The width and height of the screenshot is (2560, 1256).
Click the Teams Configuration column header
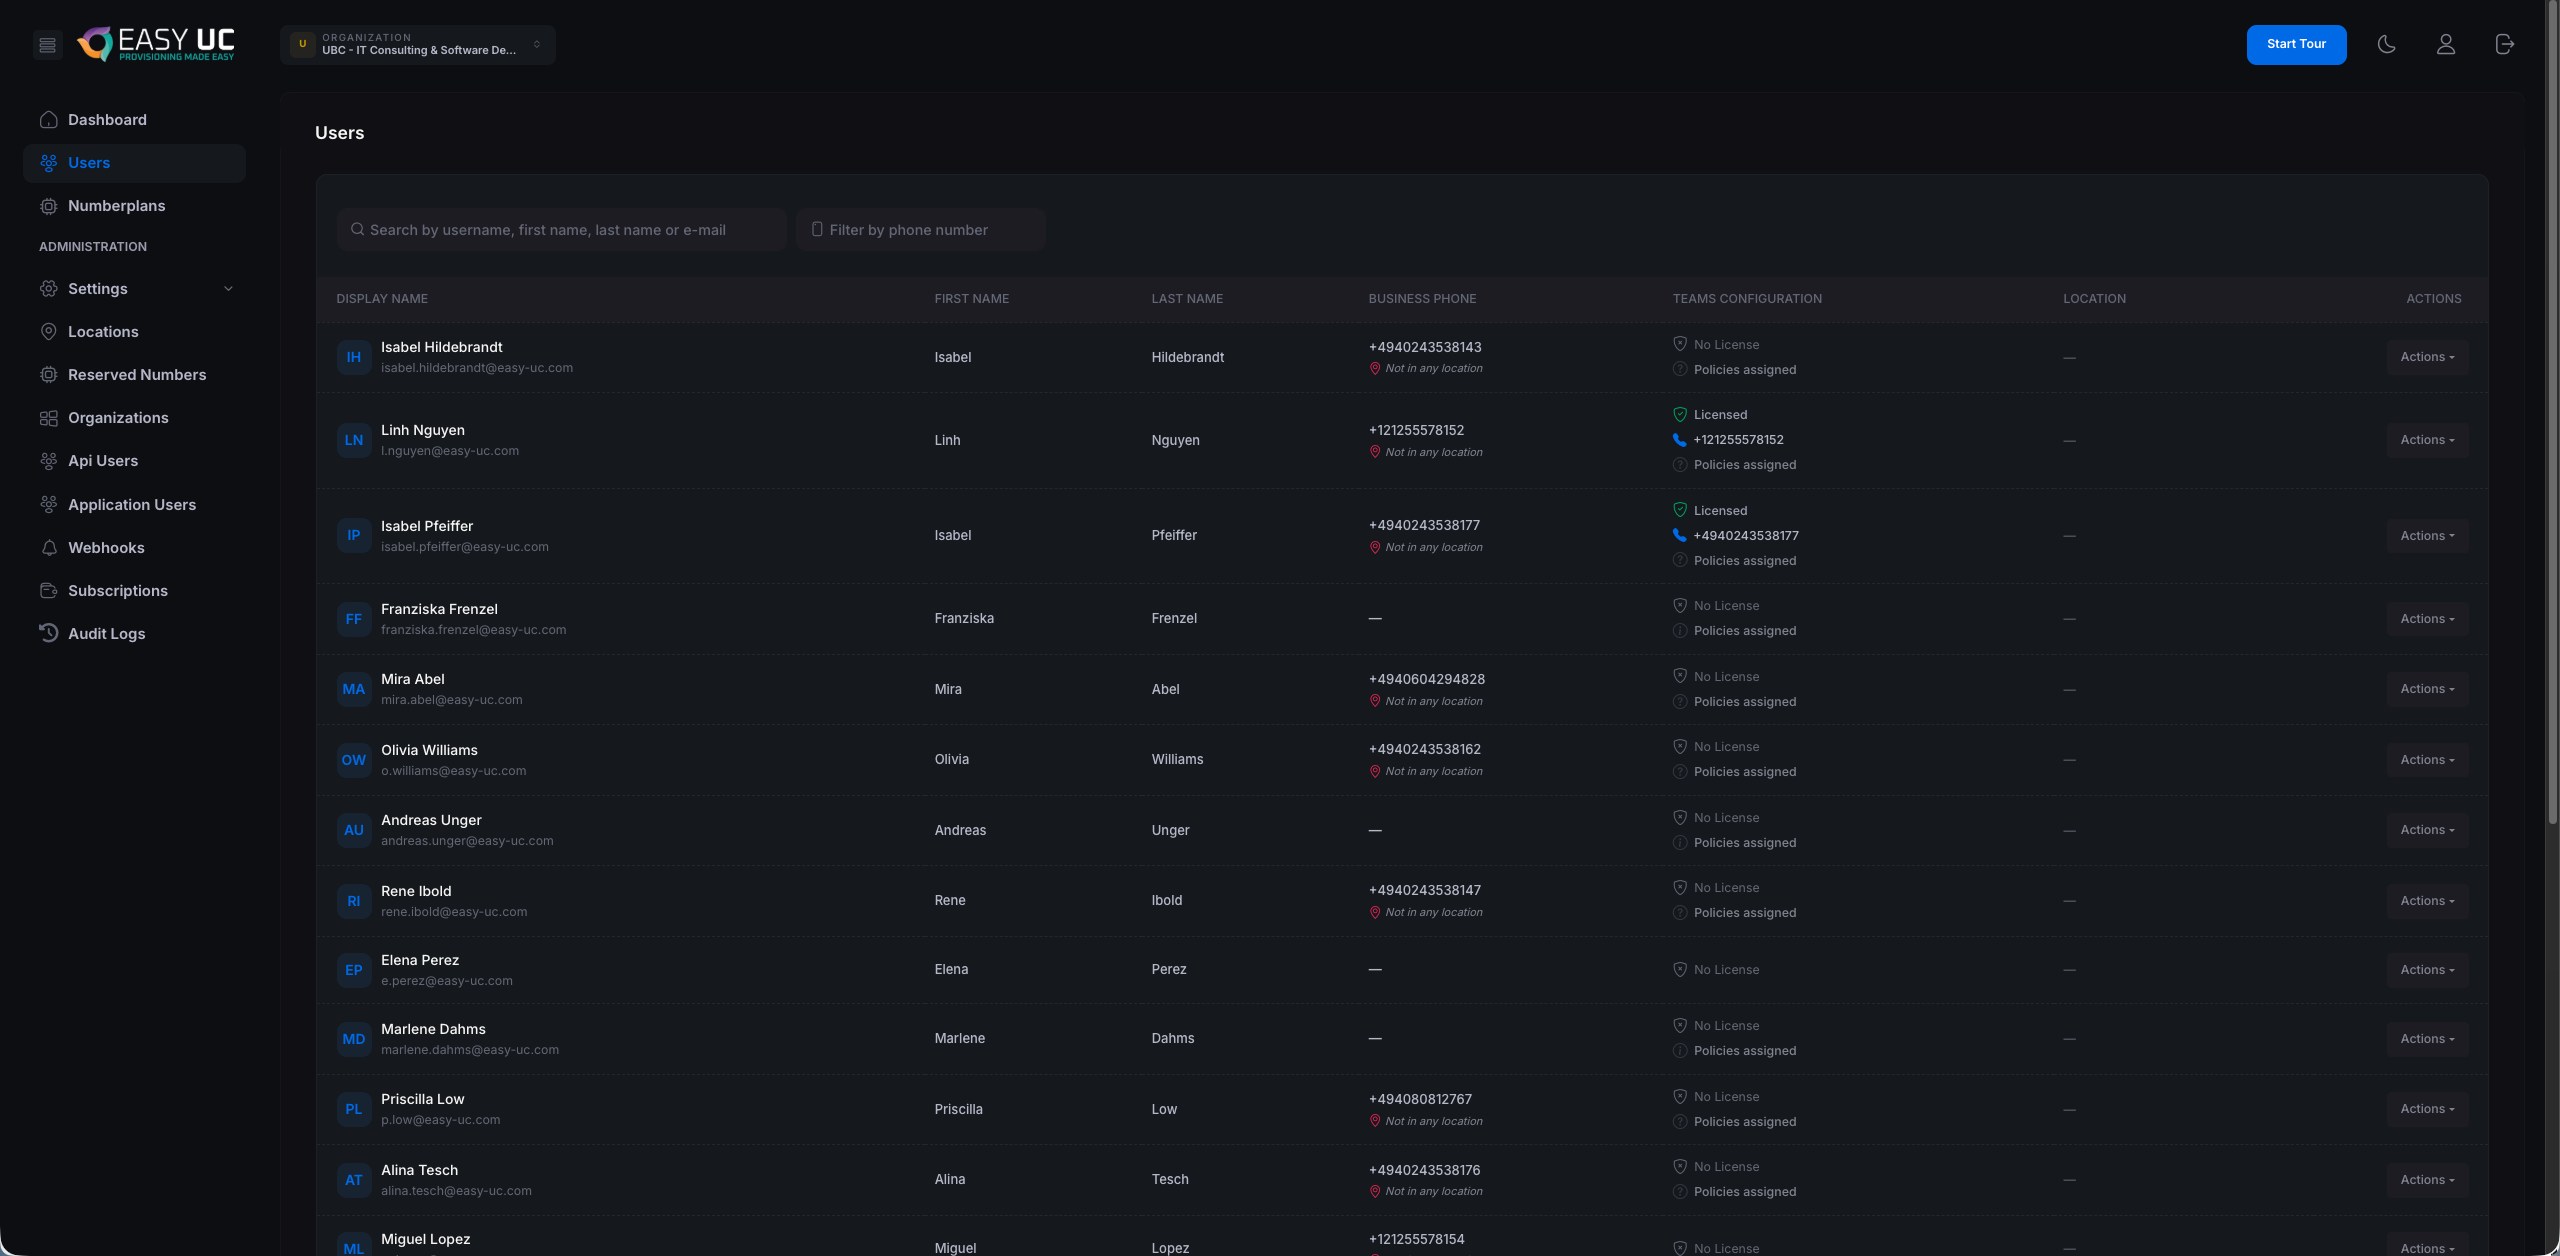pos(1747,299)
